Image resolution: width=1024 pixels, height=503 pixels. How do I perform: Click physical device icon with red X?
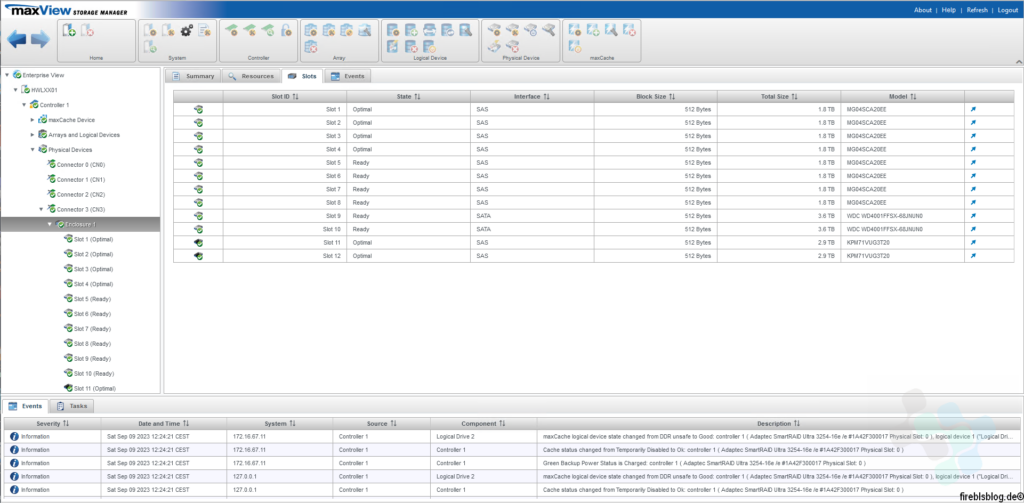(x=512, y=46)
